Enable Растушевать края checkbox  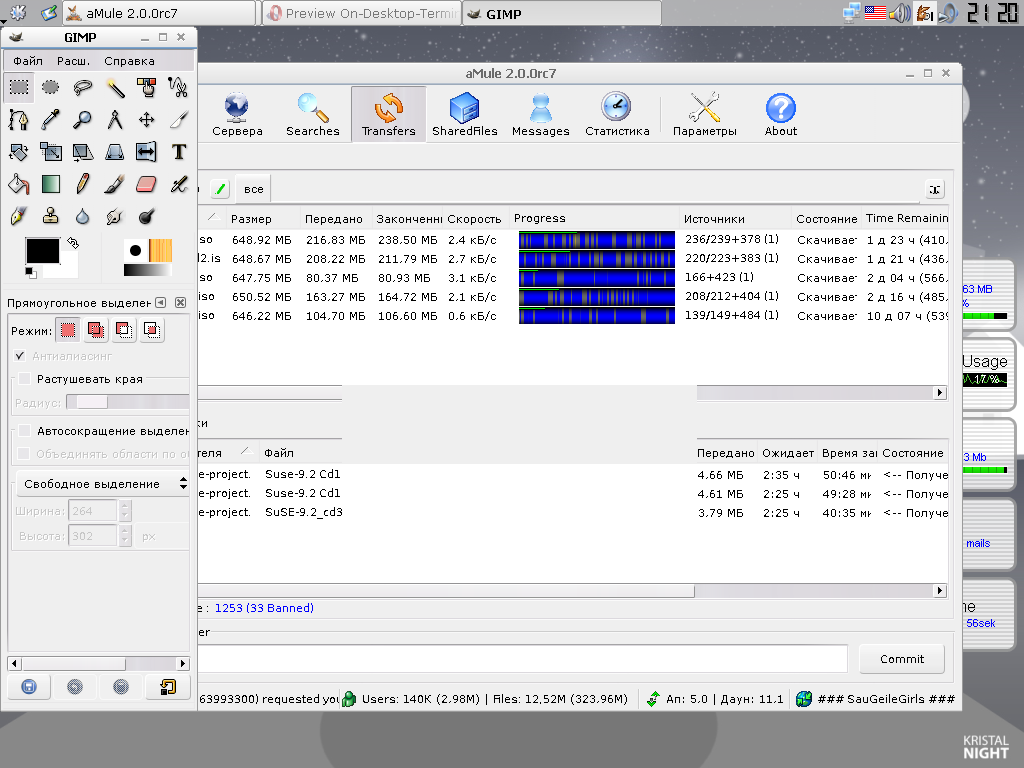point(25,379)
